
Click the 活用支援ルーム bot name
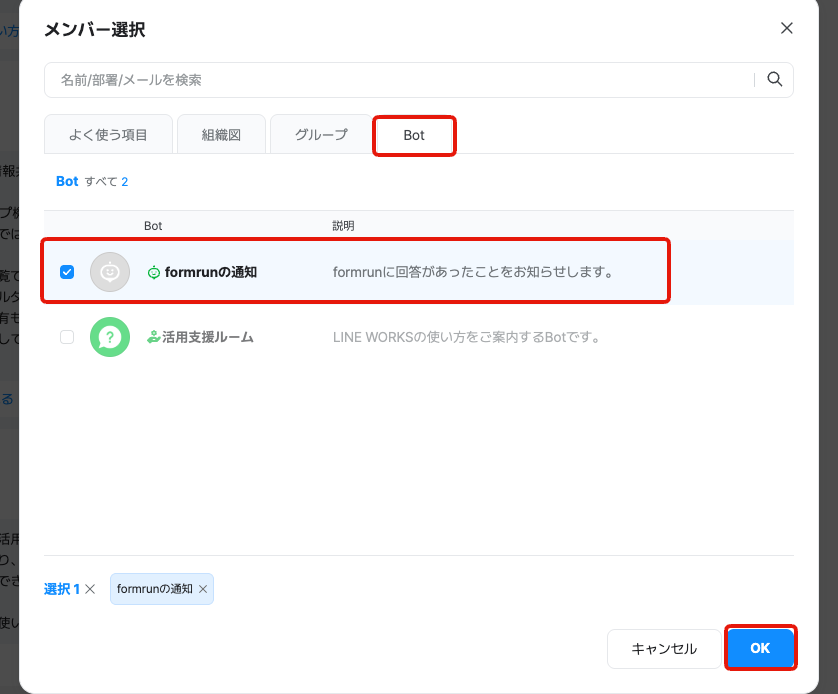pos(208,337)
